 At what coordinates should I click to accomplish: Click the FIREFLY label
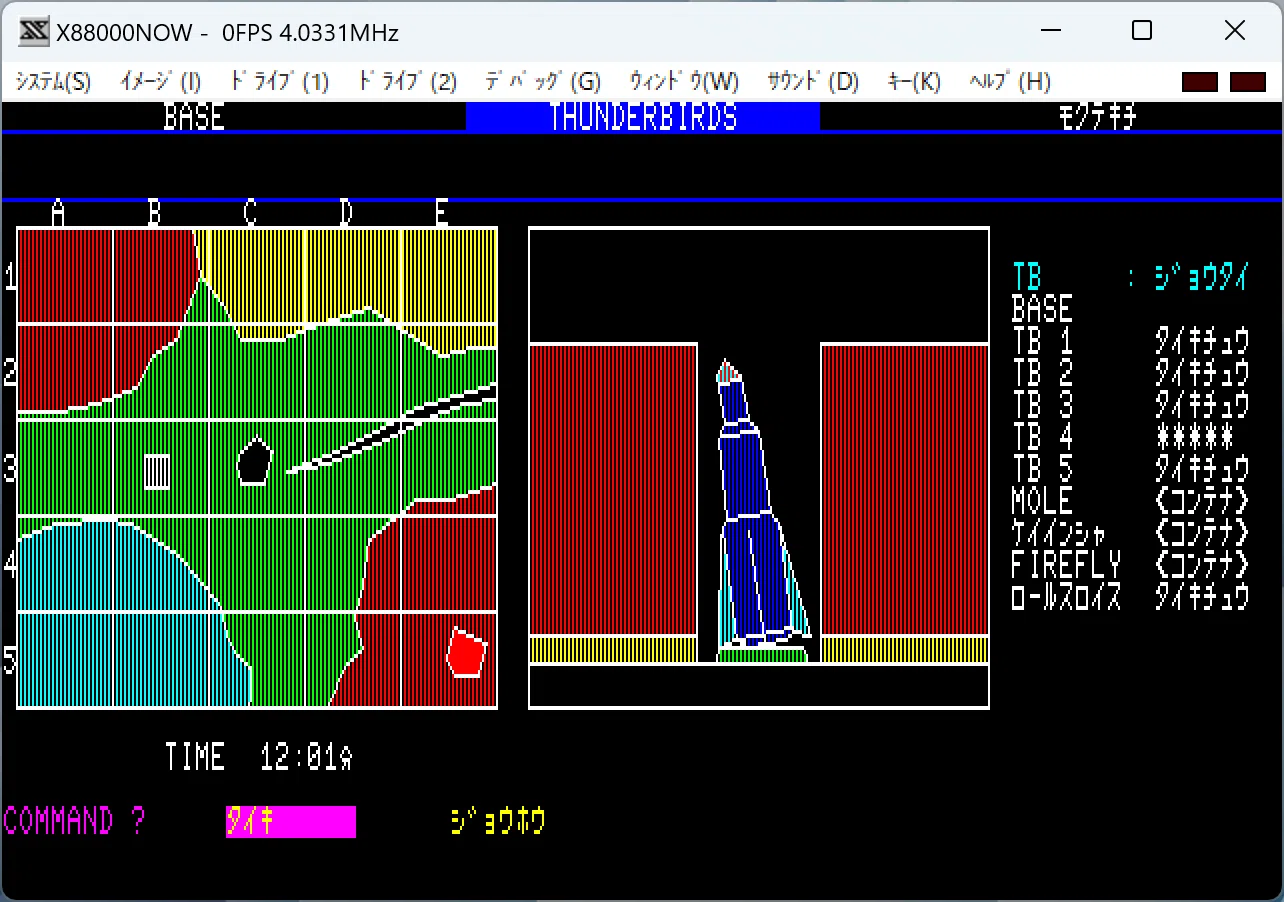[x=1066, y=565]
